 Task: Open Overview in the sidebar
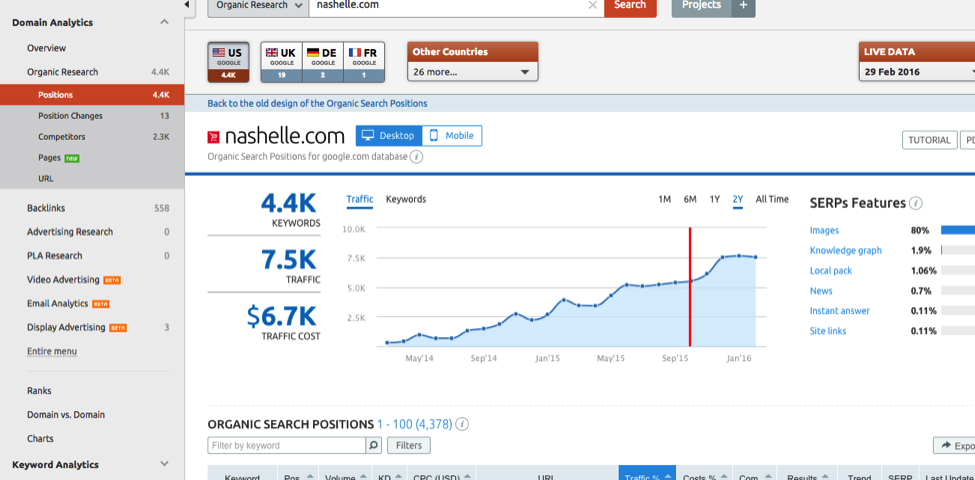(x=47, y=48)
